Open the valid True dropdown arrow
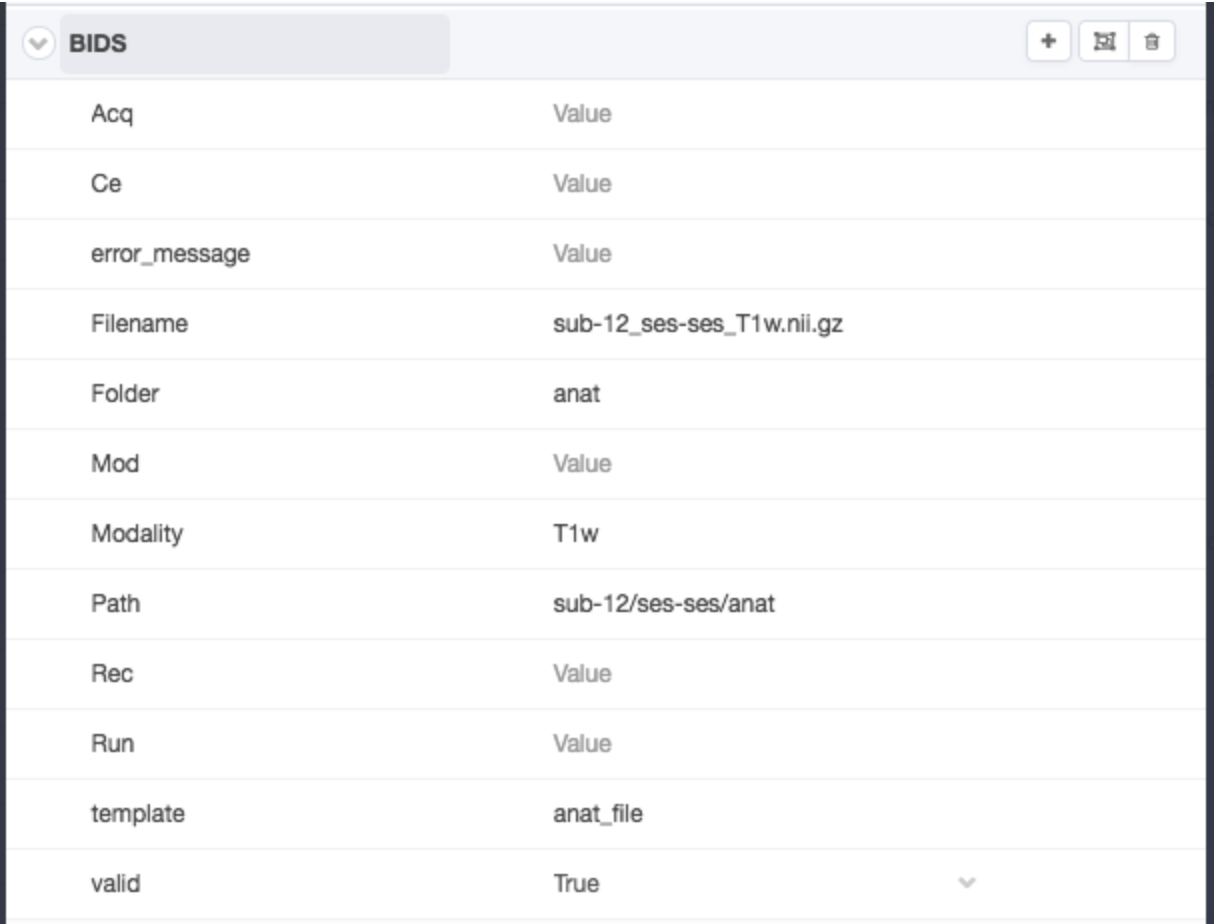 point(966,883)
